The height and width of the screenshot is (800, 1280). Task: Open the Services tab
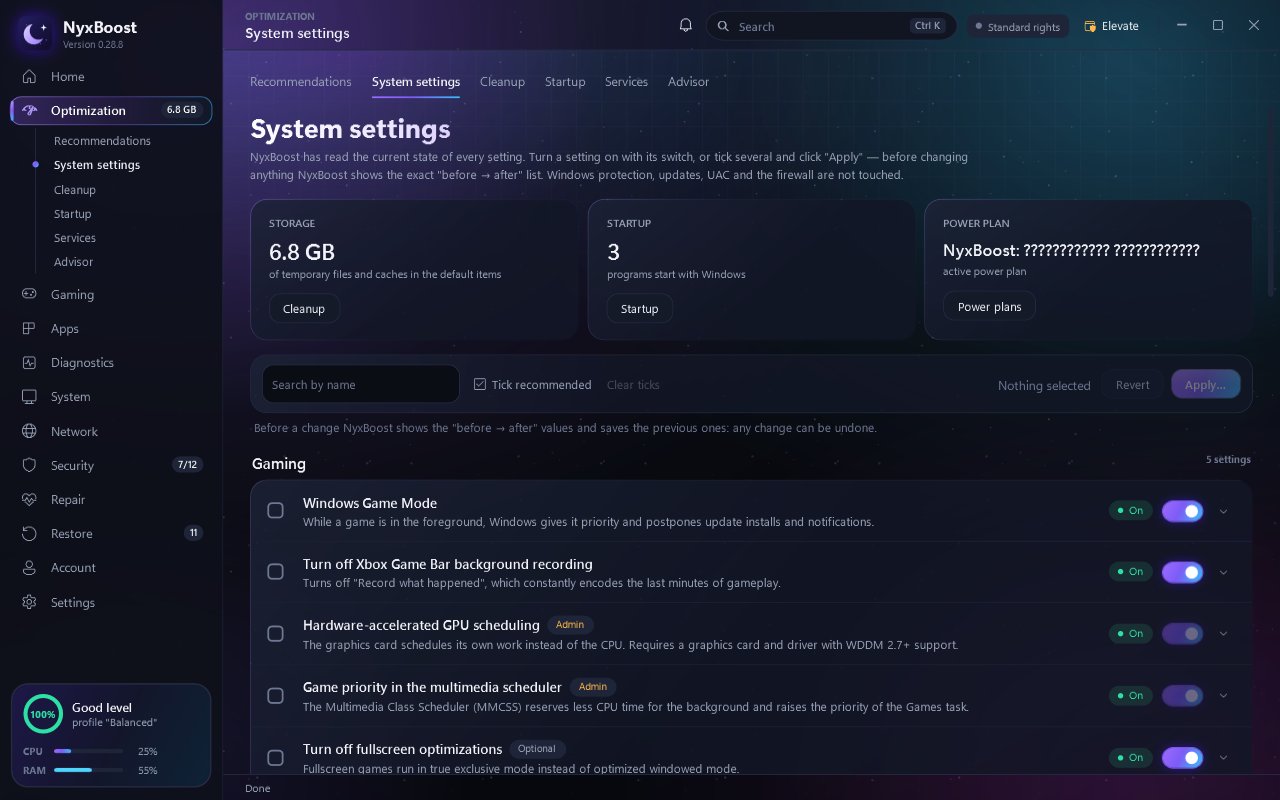pyautogui.click(x=626, y=82)
